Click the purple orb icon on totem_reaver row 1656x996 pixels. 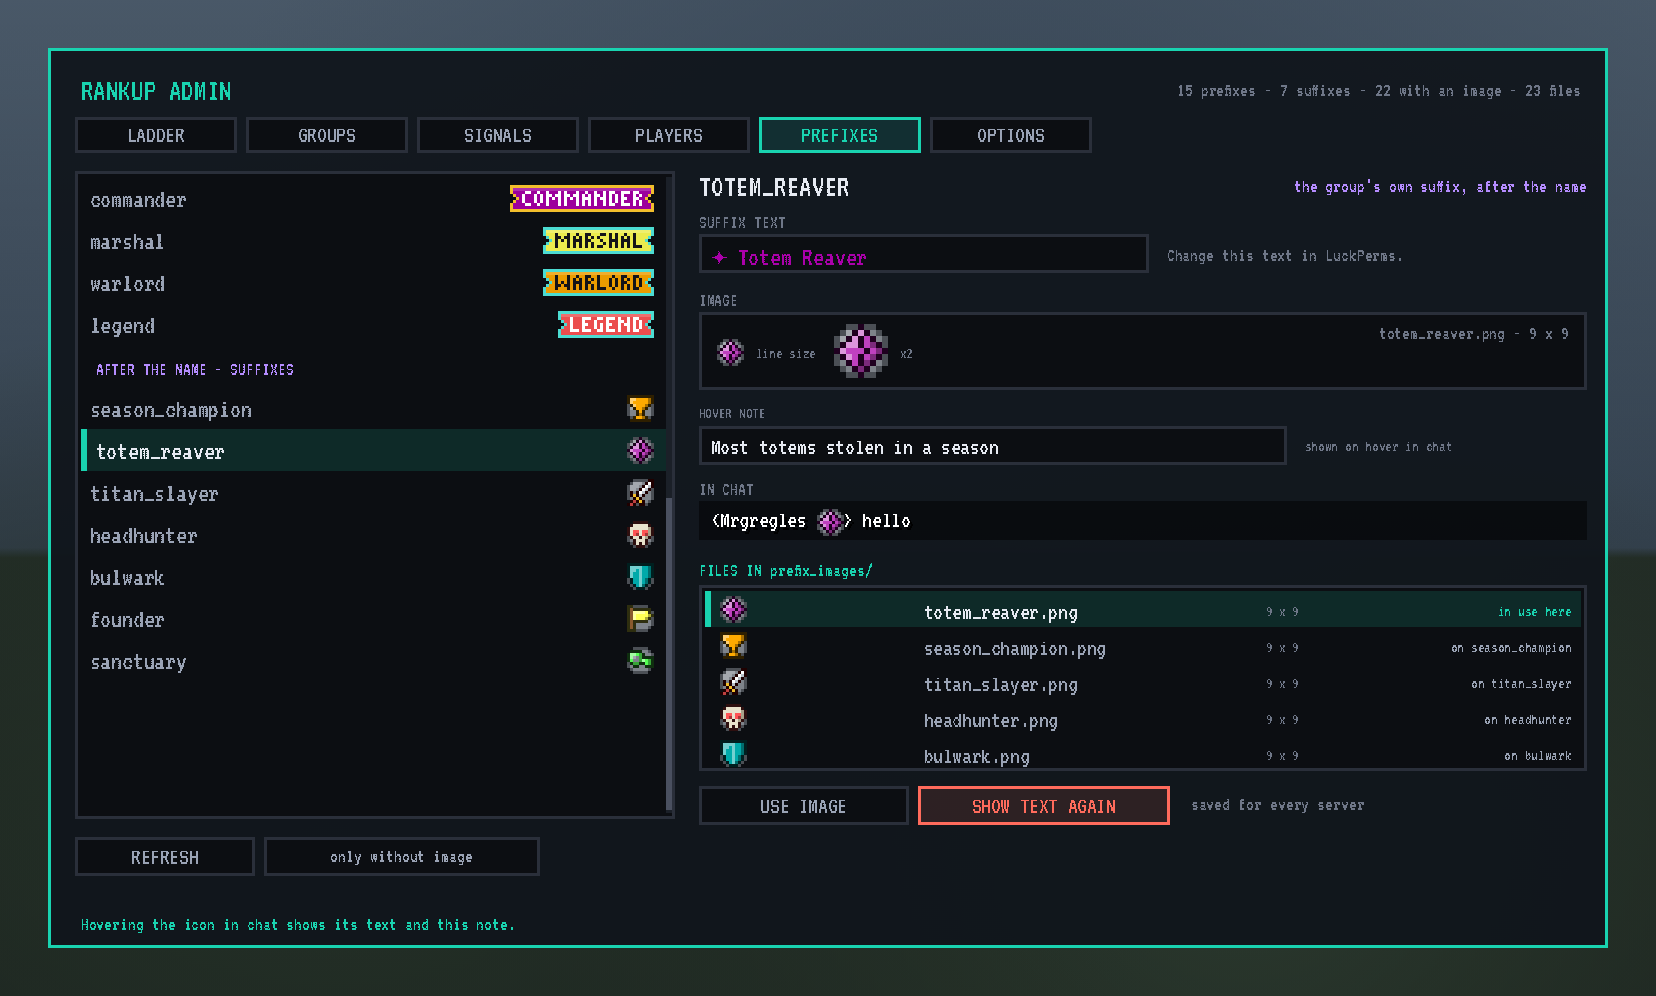pyautogui.click(x=640, y=451)
